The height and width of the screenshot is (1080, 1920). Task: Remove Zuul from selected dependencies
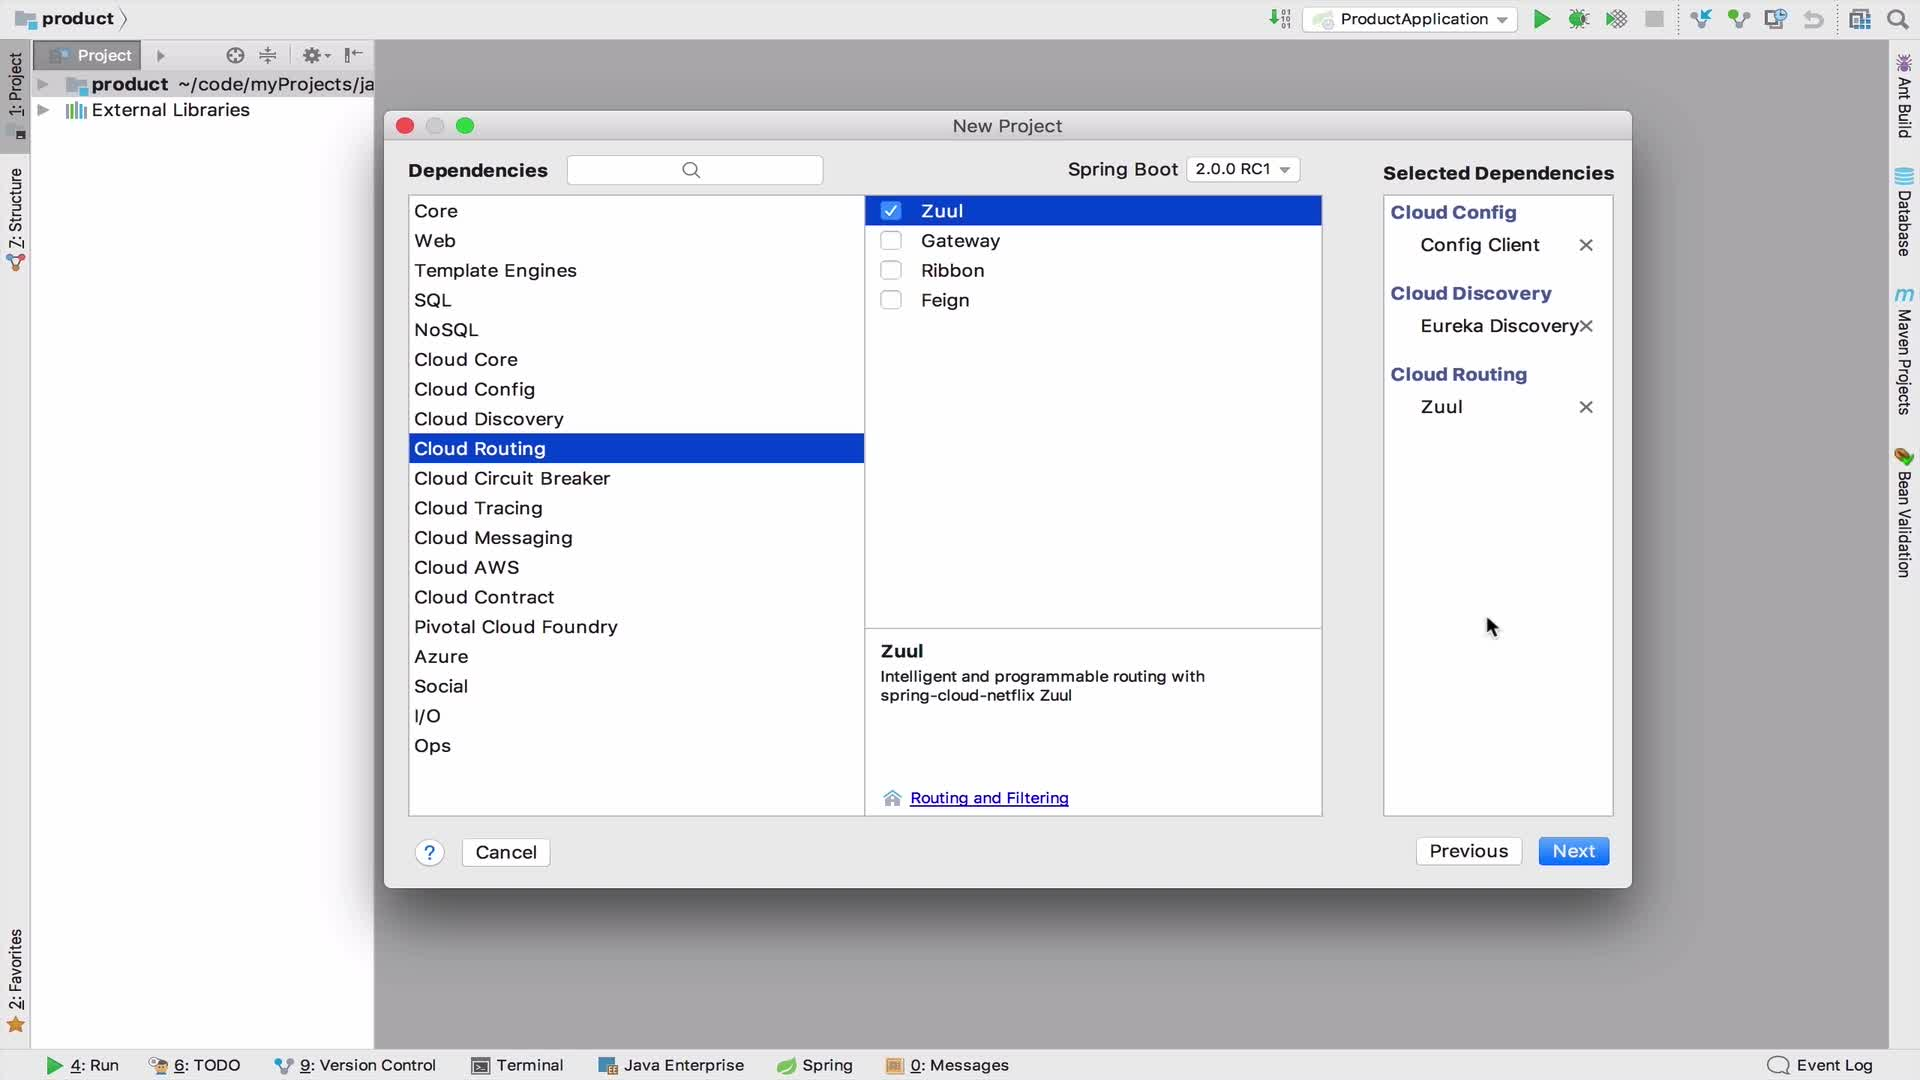pyautogui.click(x=1585, y=407)
